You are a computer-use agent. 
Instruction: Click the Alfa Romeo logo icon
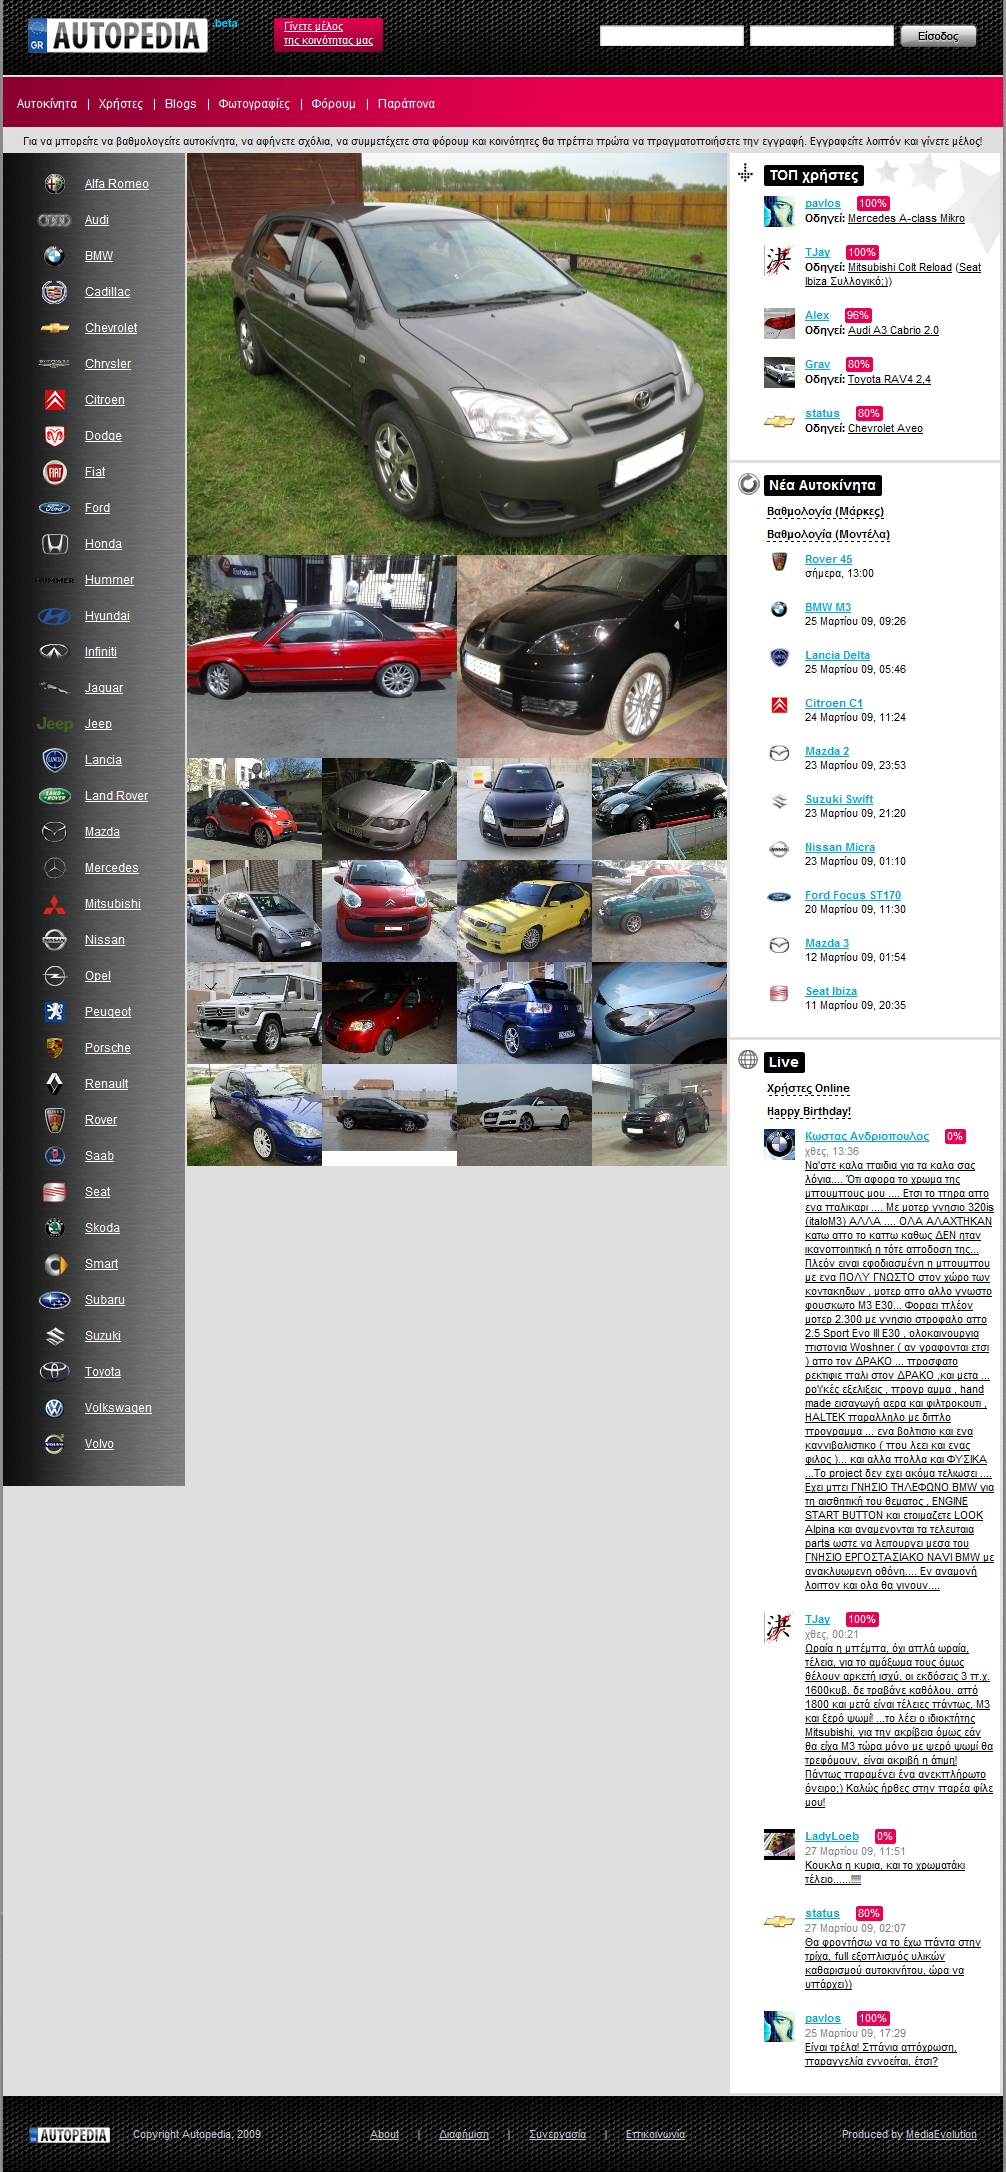(54, 184)
